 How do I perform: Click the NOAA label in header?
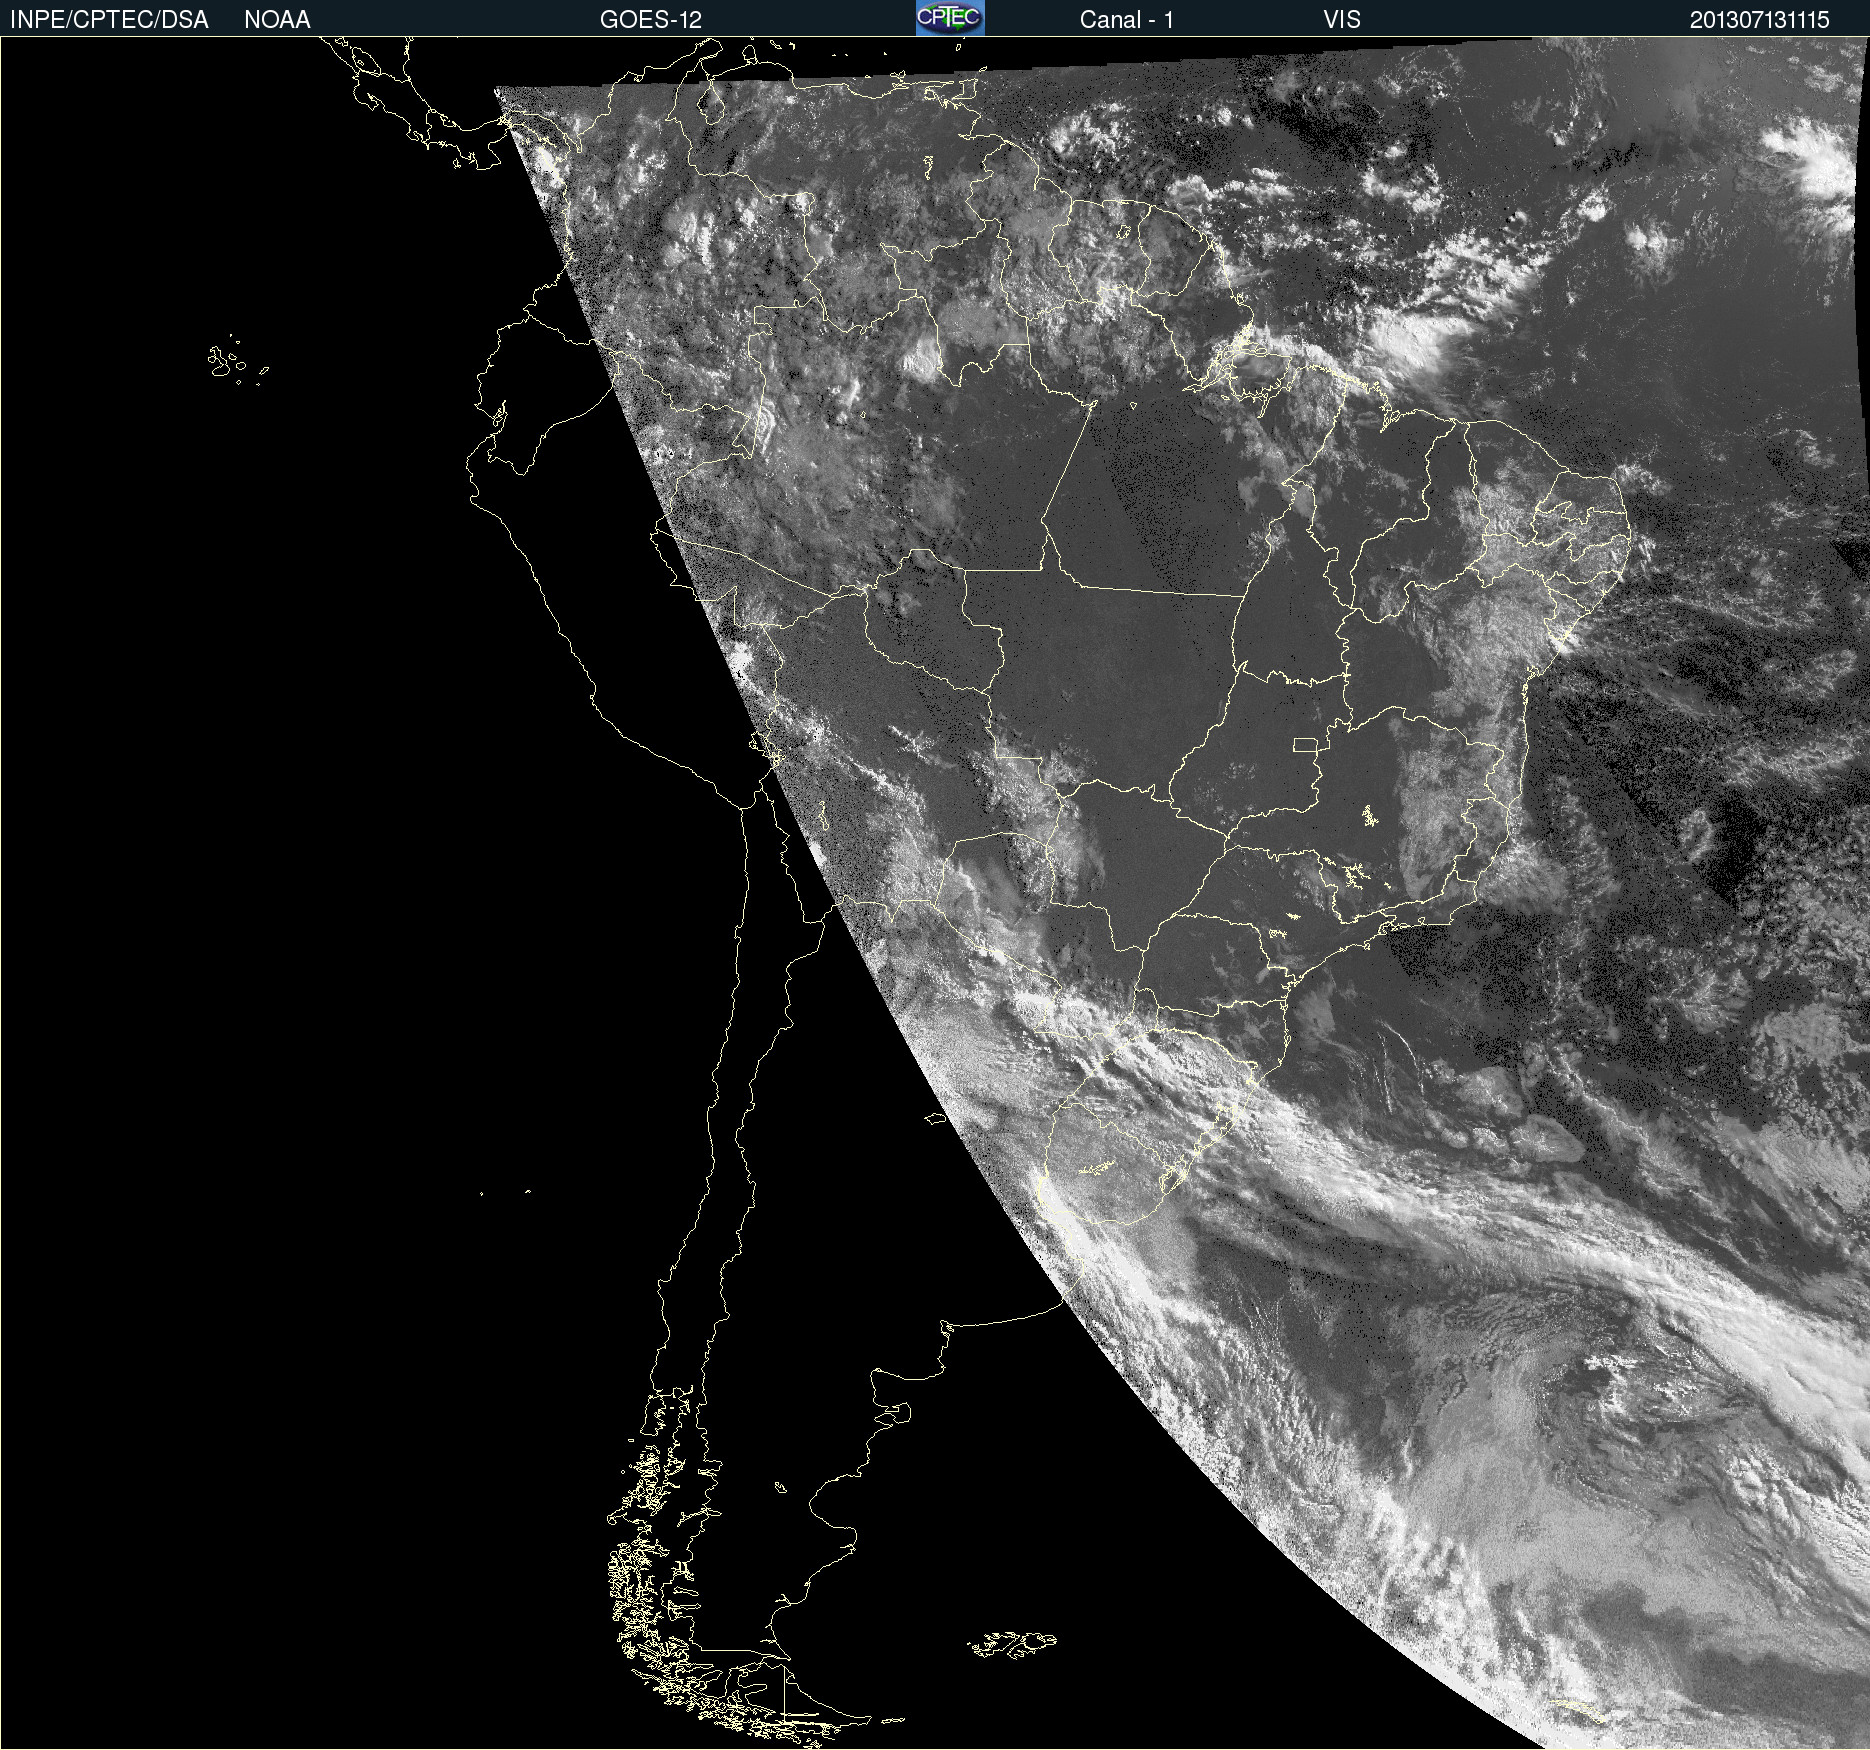277,19
